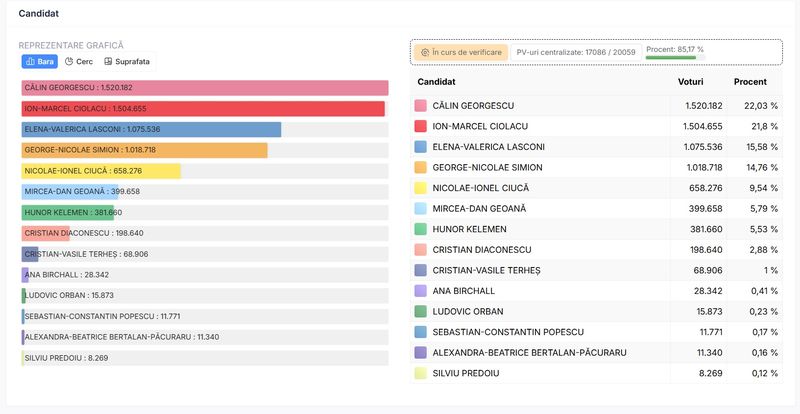Select the Bara chart view tab

41,62
